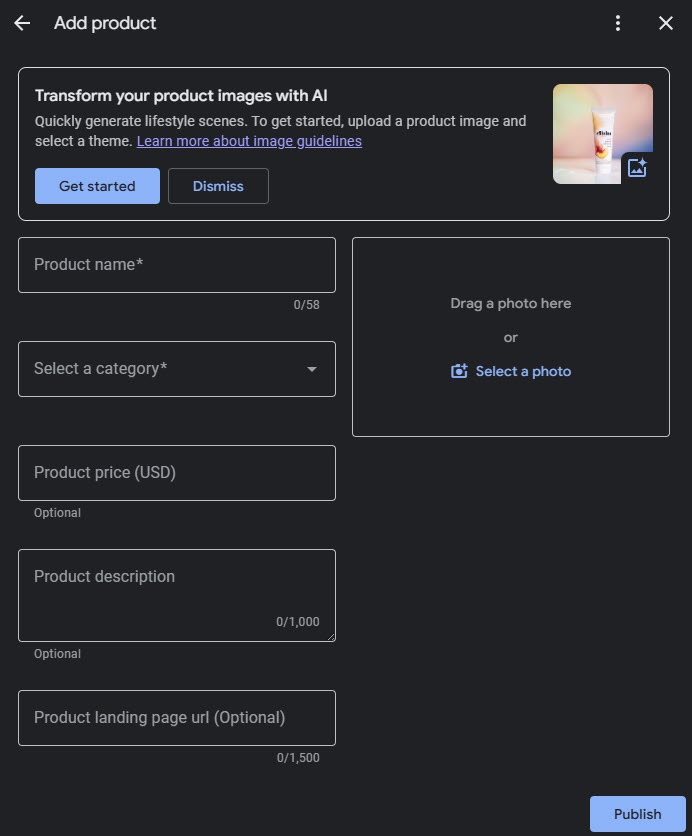Screen dimensions: 692x836
Task: Open Learn more about image guidelines link
Action: point(249,141)
